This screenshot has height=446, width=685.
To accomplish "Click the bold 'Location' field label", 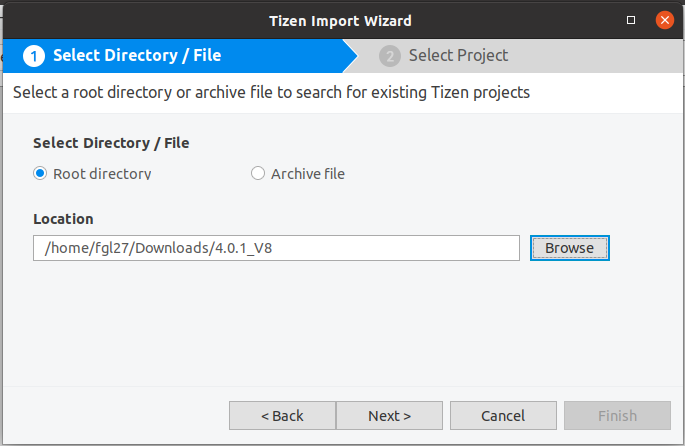I will pos(63,219).
